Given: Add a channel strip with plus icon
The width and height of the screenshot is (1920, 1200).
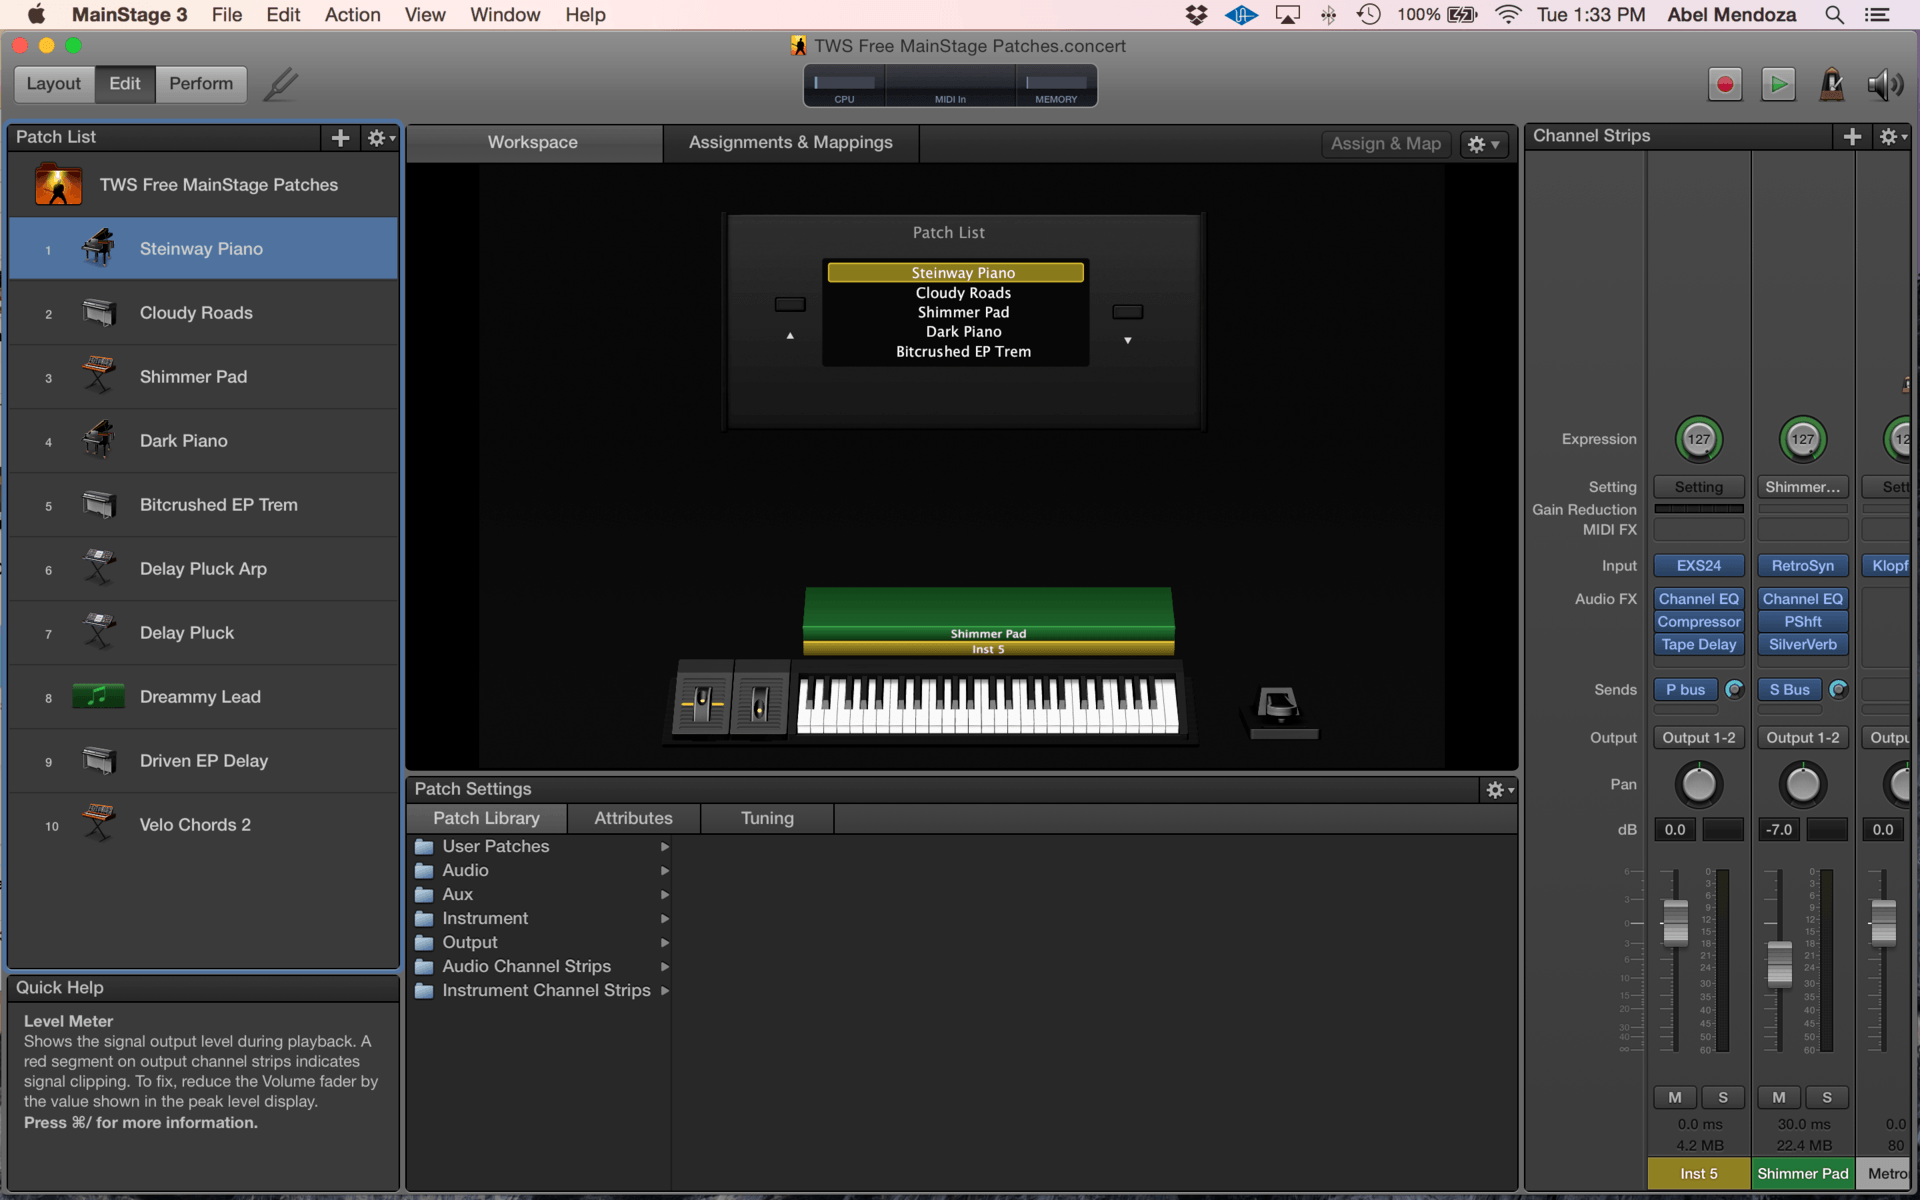Looking at the screenshot, I should 1851,137.
